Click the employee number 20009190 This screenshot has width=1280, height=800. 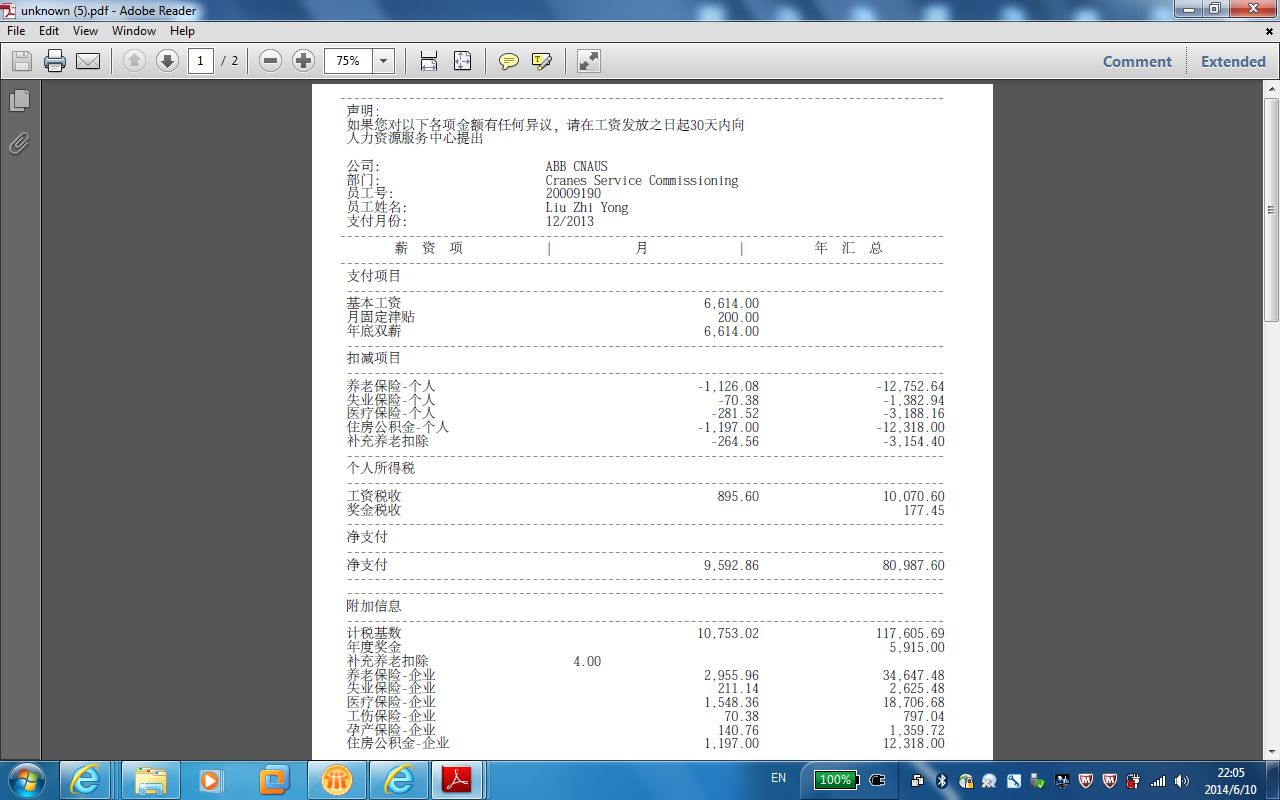[x=573, y=194]
